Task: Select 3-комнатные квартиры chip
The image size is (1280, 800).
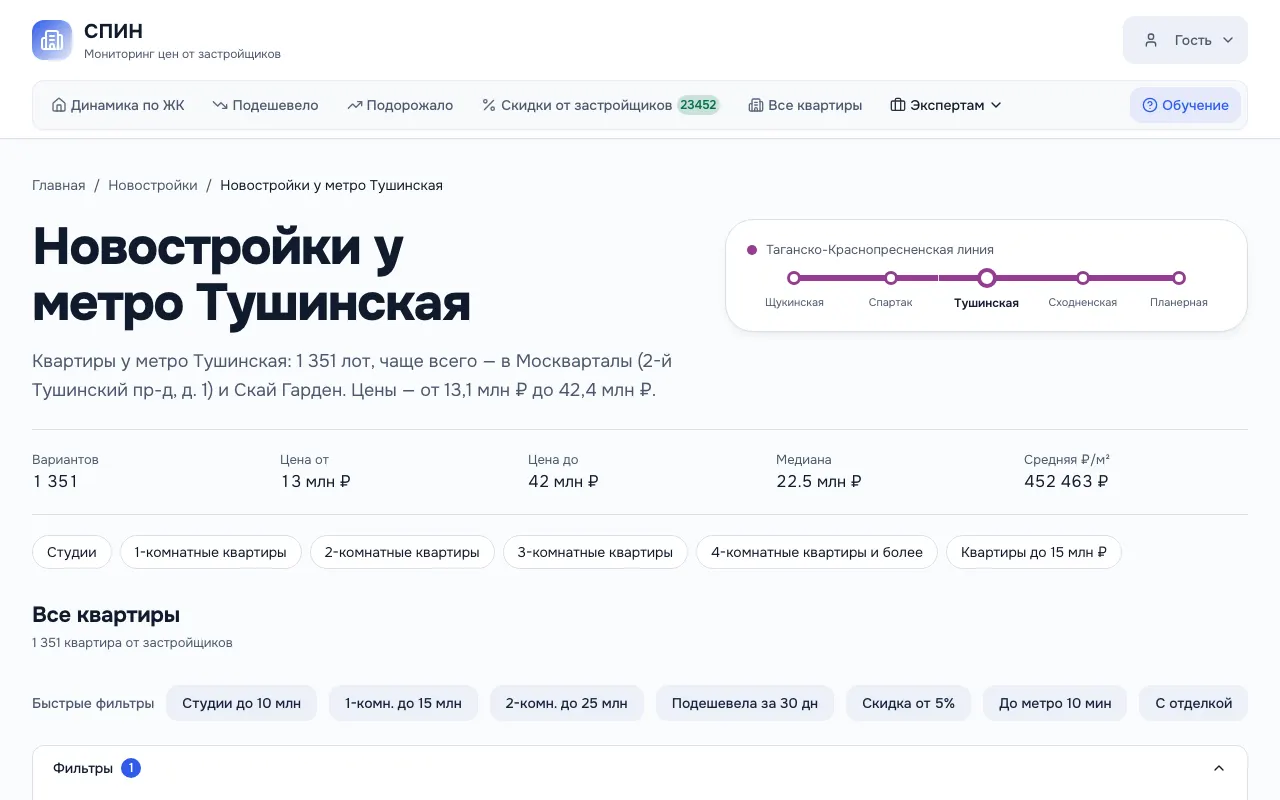Action: point(595,552)
